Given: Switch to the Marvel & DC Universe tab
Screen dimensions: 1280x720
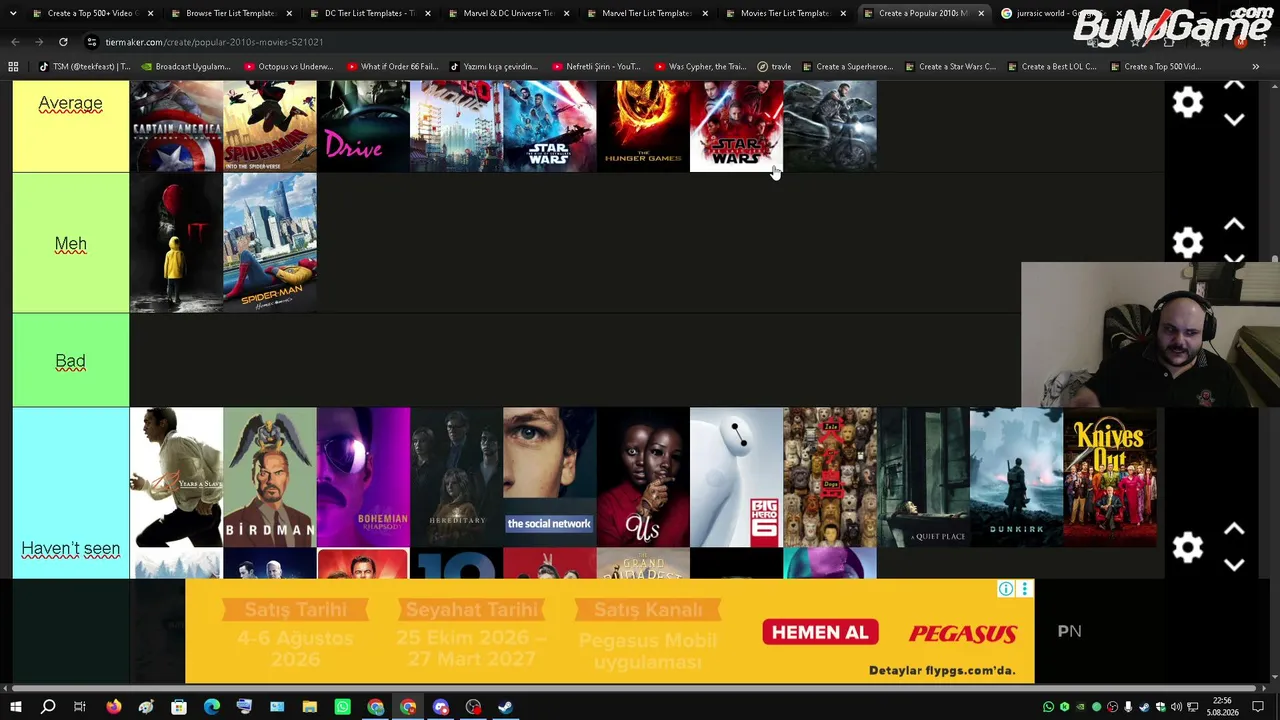Looking at the screenshot, I should [507, 13].
